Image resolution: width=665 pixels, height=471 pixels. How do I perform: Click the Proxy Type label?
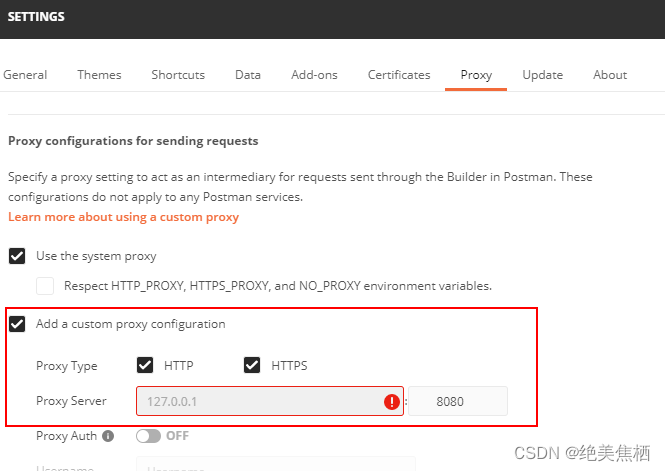[67, 366]
